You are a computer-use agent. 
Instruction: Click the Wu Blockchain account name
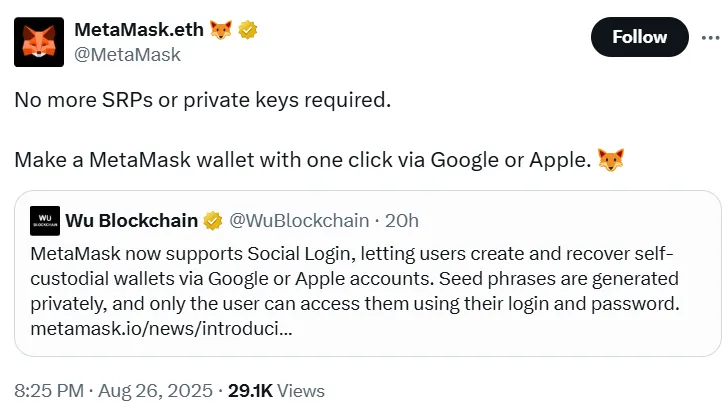click(x=131, y=220)
